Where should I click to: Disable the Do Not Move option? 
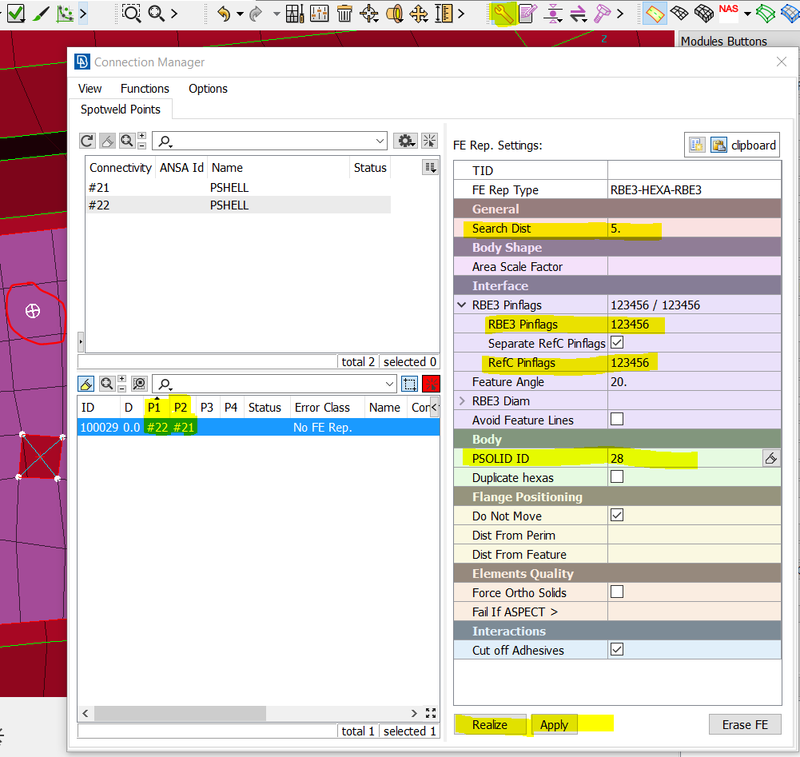click(617, 515)
